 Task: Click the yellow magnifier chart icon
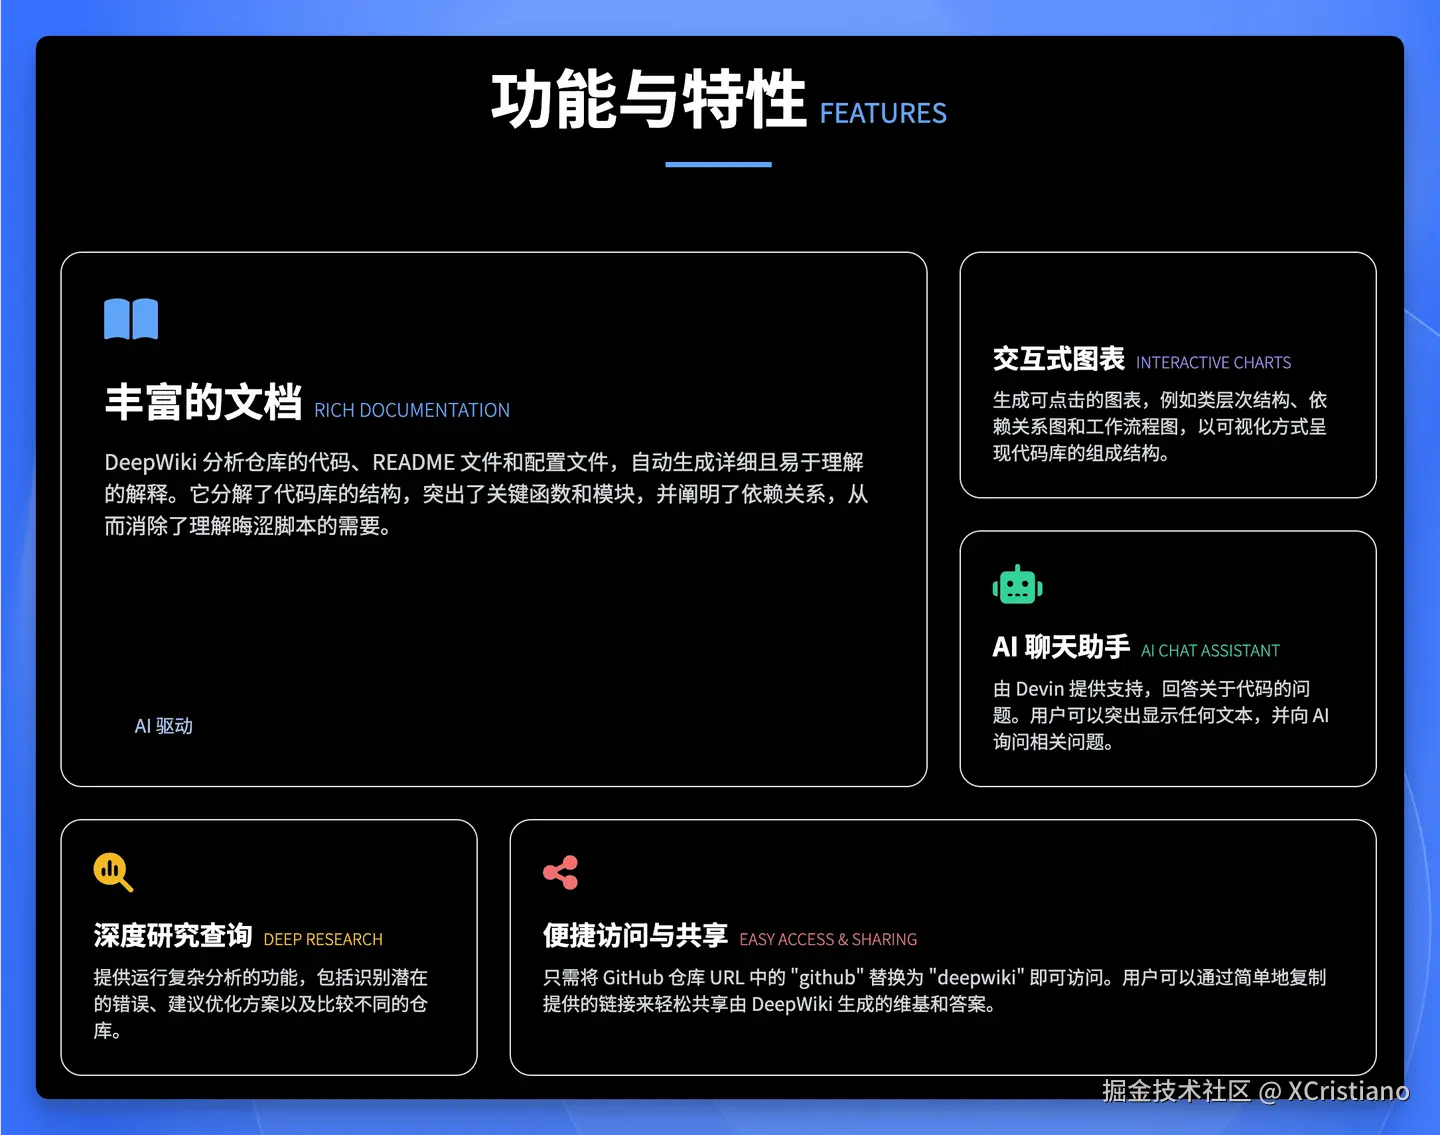[x=113, y=872]
